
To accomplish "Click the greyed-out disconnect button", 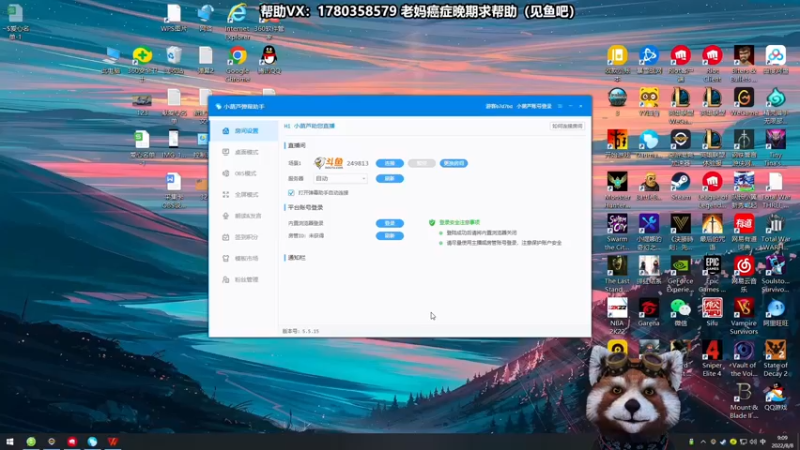I will [421, 163].
